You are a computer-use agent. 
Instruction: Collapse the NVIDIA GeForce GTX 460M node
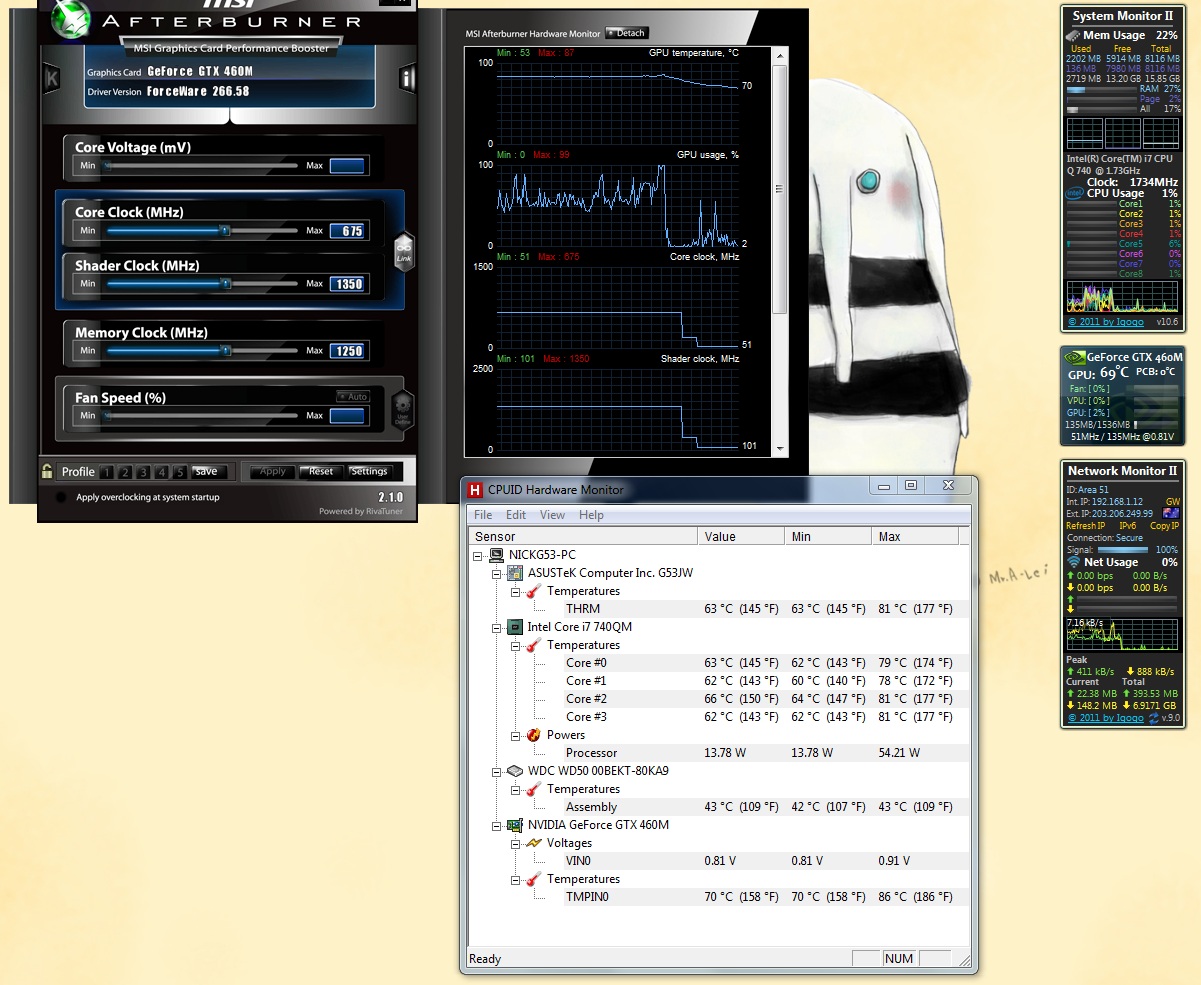pyautogui.click(x=497, y=825)
